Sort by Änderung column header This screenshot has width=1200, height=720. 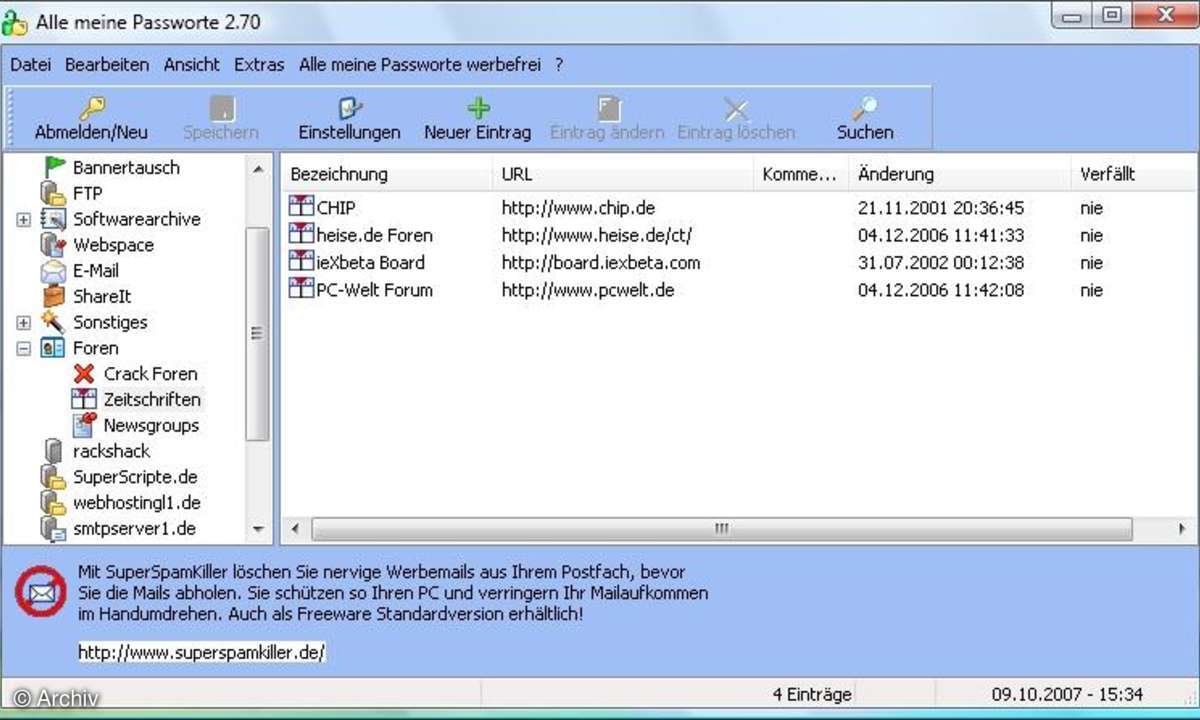click(x=960, y=174)
